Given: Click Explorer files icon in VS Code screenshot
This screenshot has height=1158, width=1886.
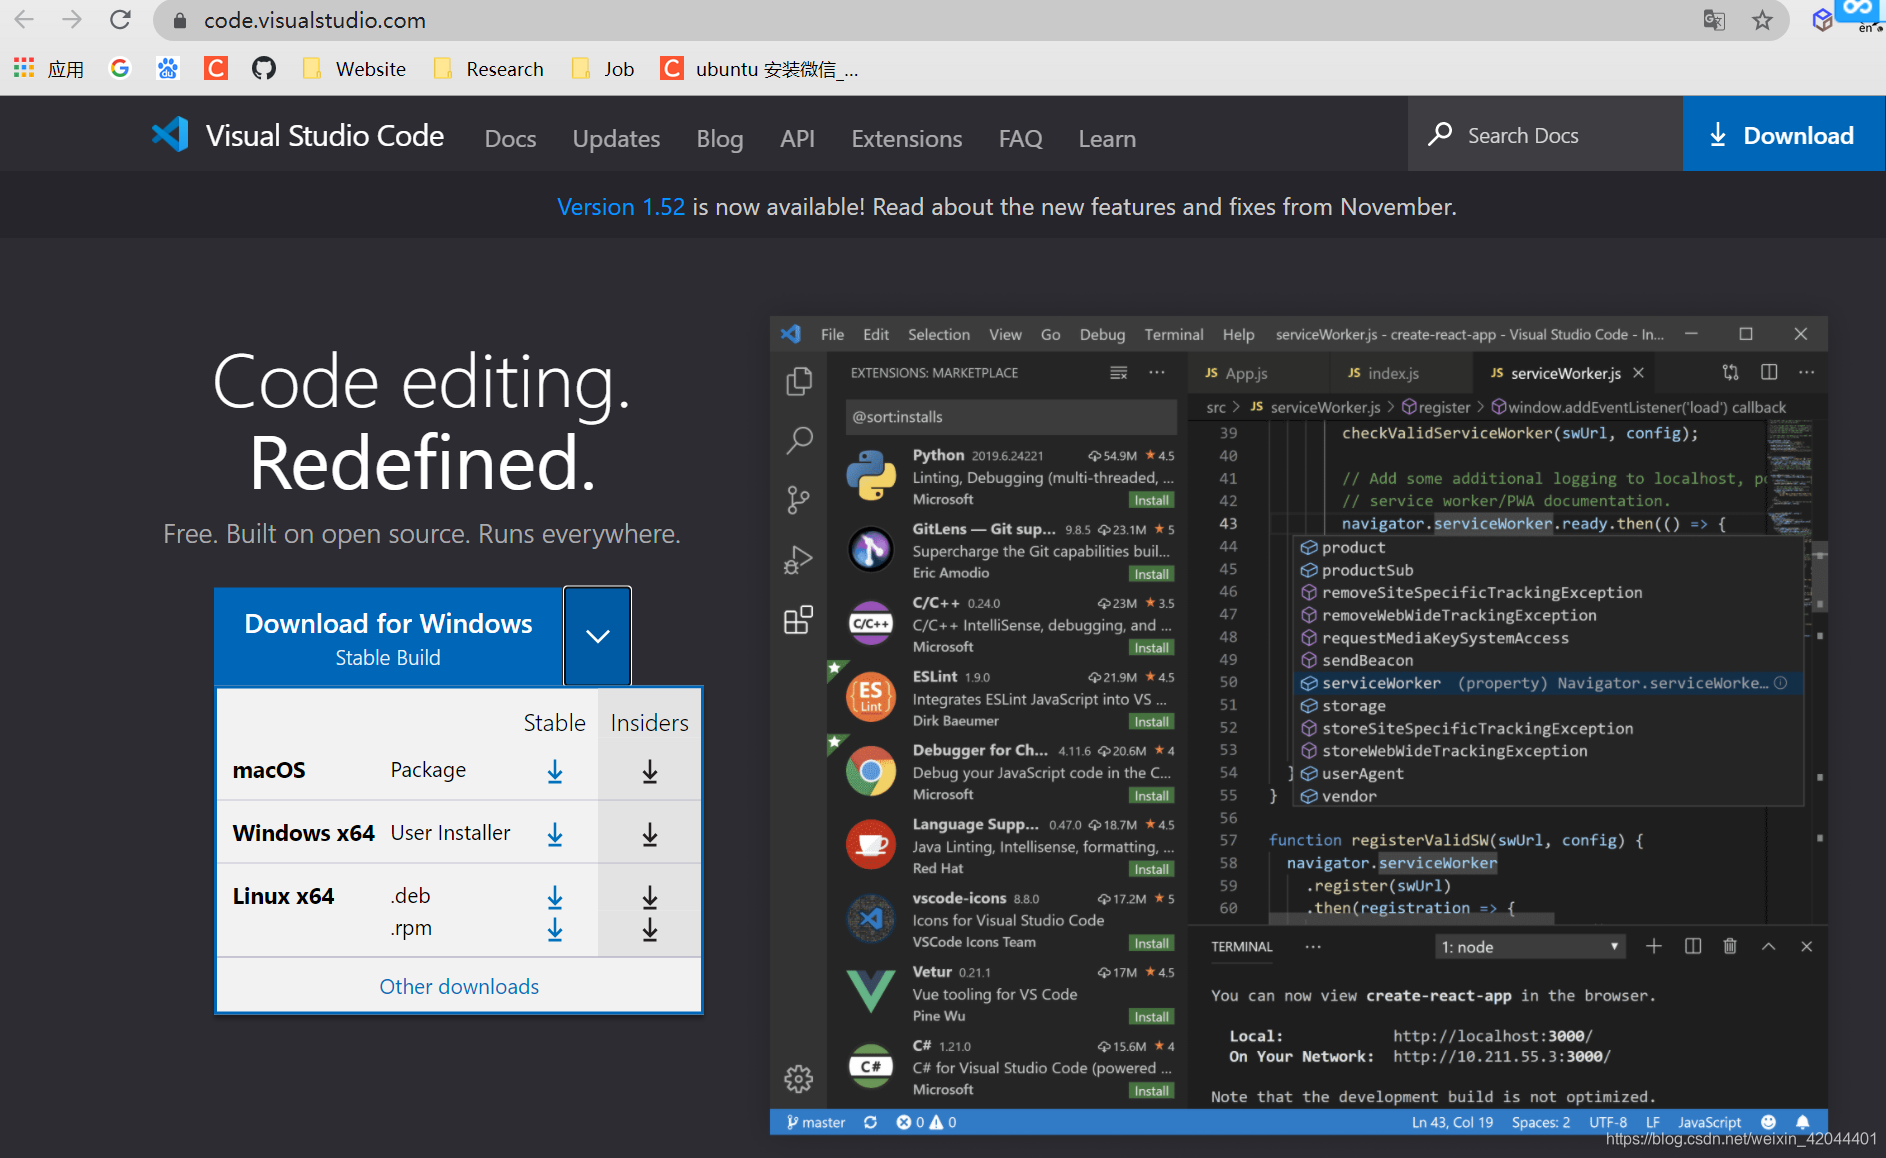Looking at the screenshot, I should pos(799,381).
